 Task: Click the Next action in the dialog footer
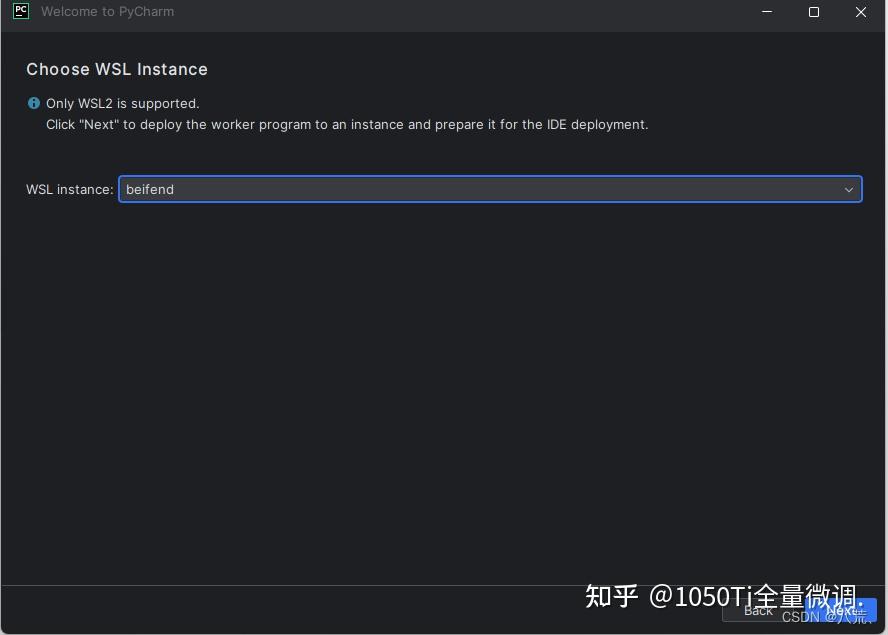click(x=840, y=610)
